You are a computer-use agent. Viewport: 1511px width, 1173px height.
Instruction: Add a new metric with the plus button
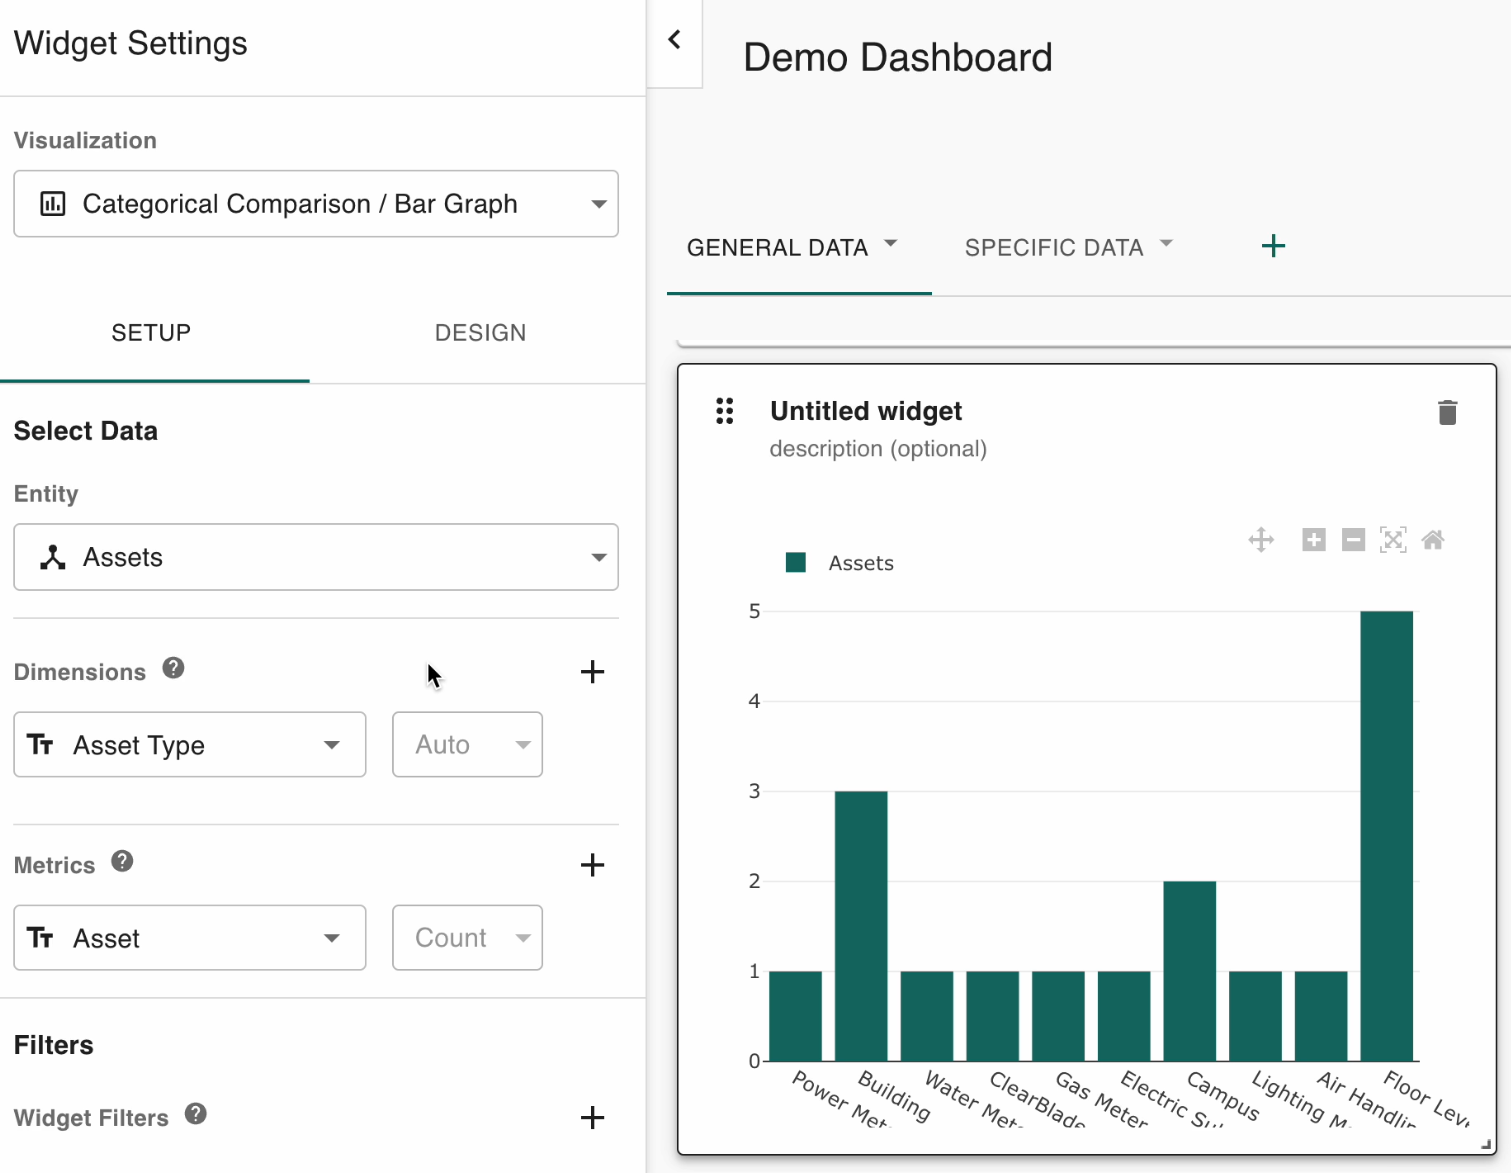click(x=592, y=864)
